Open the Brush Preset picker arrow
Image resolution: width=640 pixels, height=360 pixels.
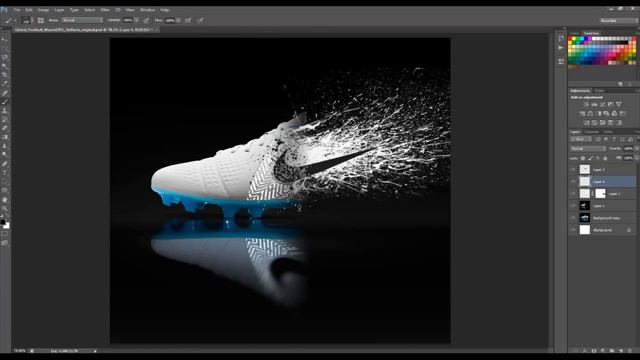pyautogui.click(x=32, y=20)
